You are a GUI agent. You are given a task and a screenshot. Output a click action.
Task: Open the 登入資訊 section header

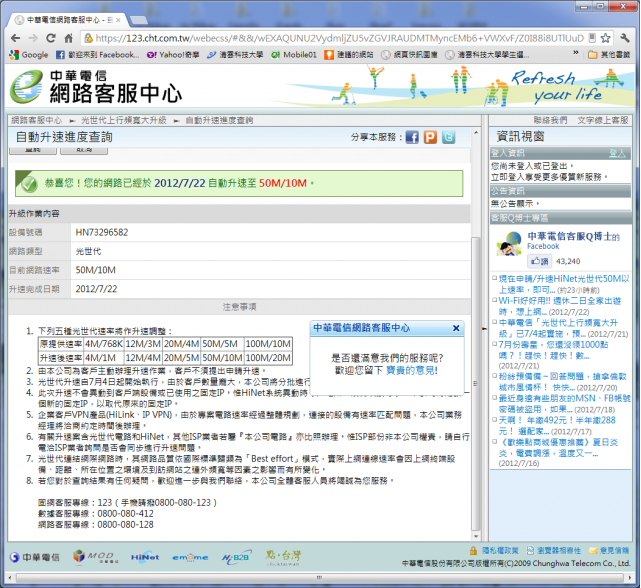click(560, 153)
